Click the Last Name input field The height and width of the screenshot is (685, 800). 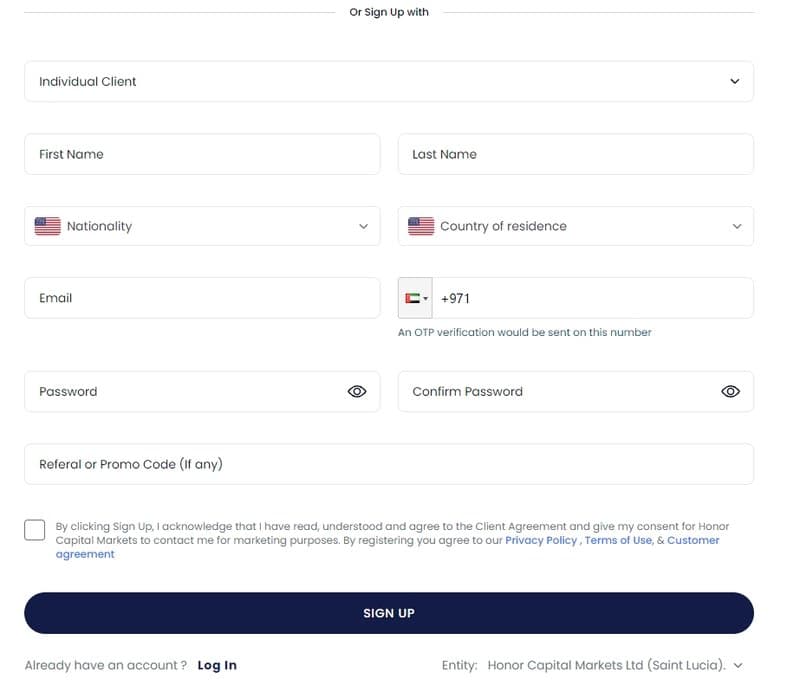(576, 154)
